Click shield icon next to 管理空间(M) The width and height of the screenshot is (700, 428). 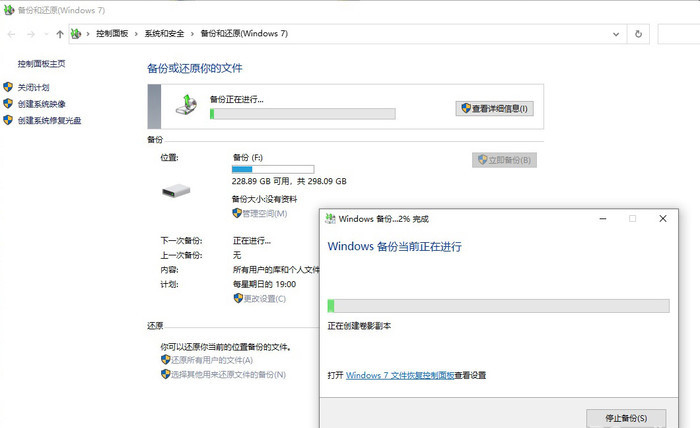coord(237,213)
